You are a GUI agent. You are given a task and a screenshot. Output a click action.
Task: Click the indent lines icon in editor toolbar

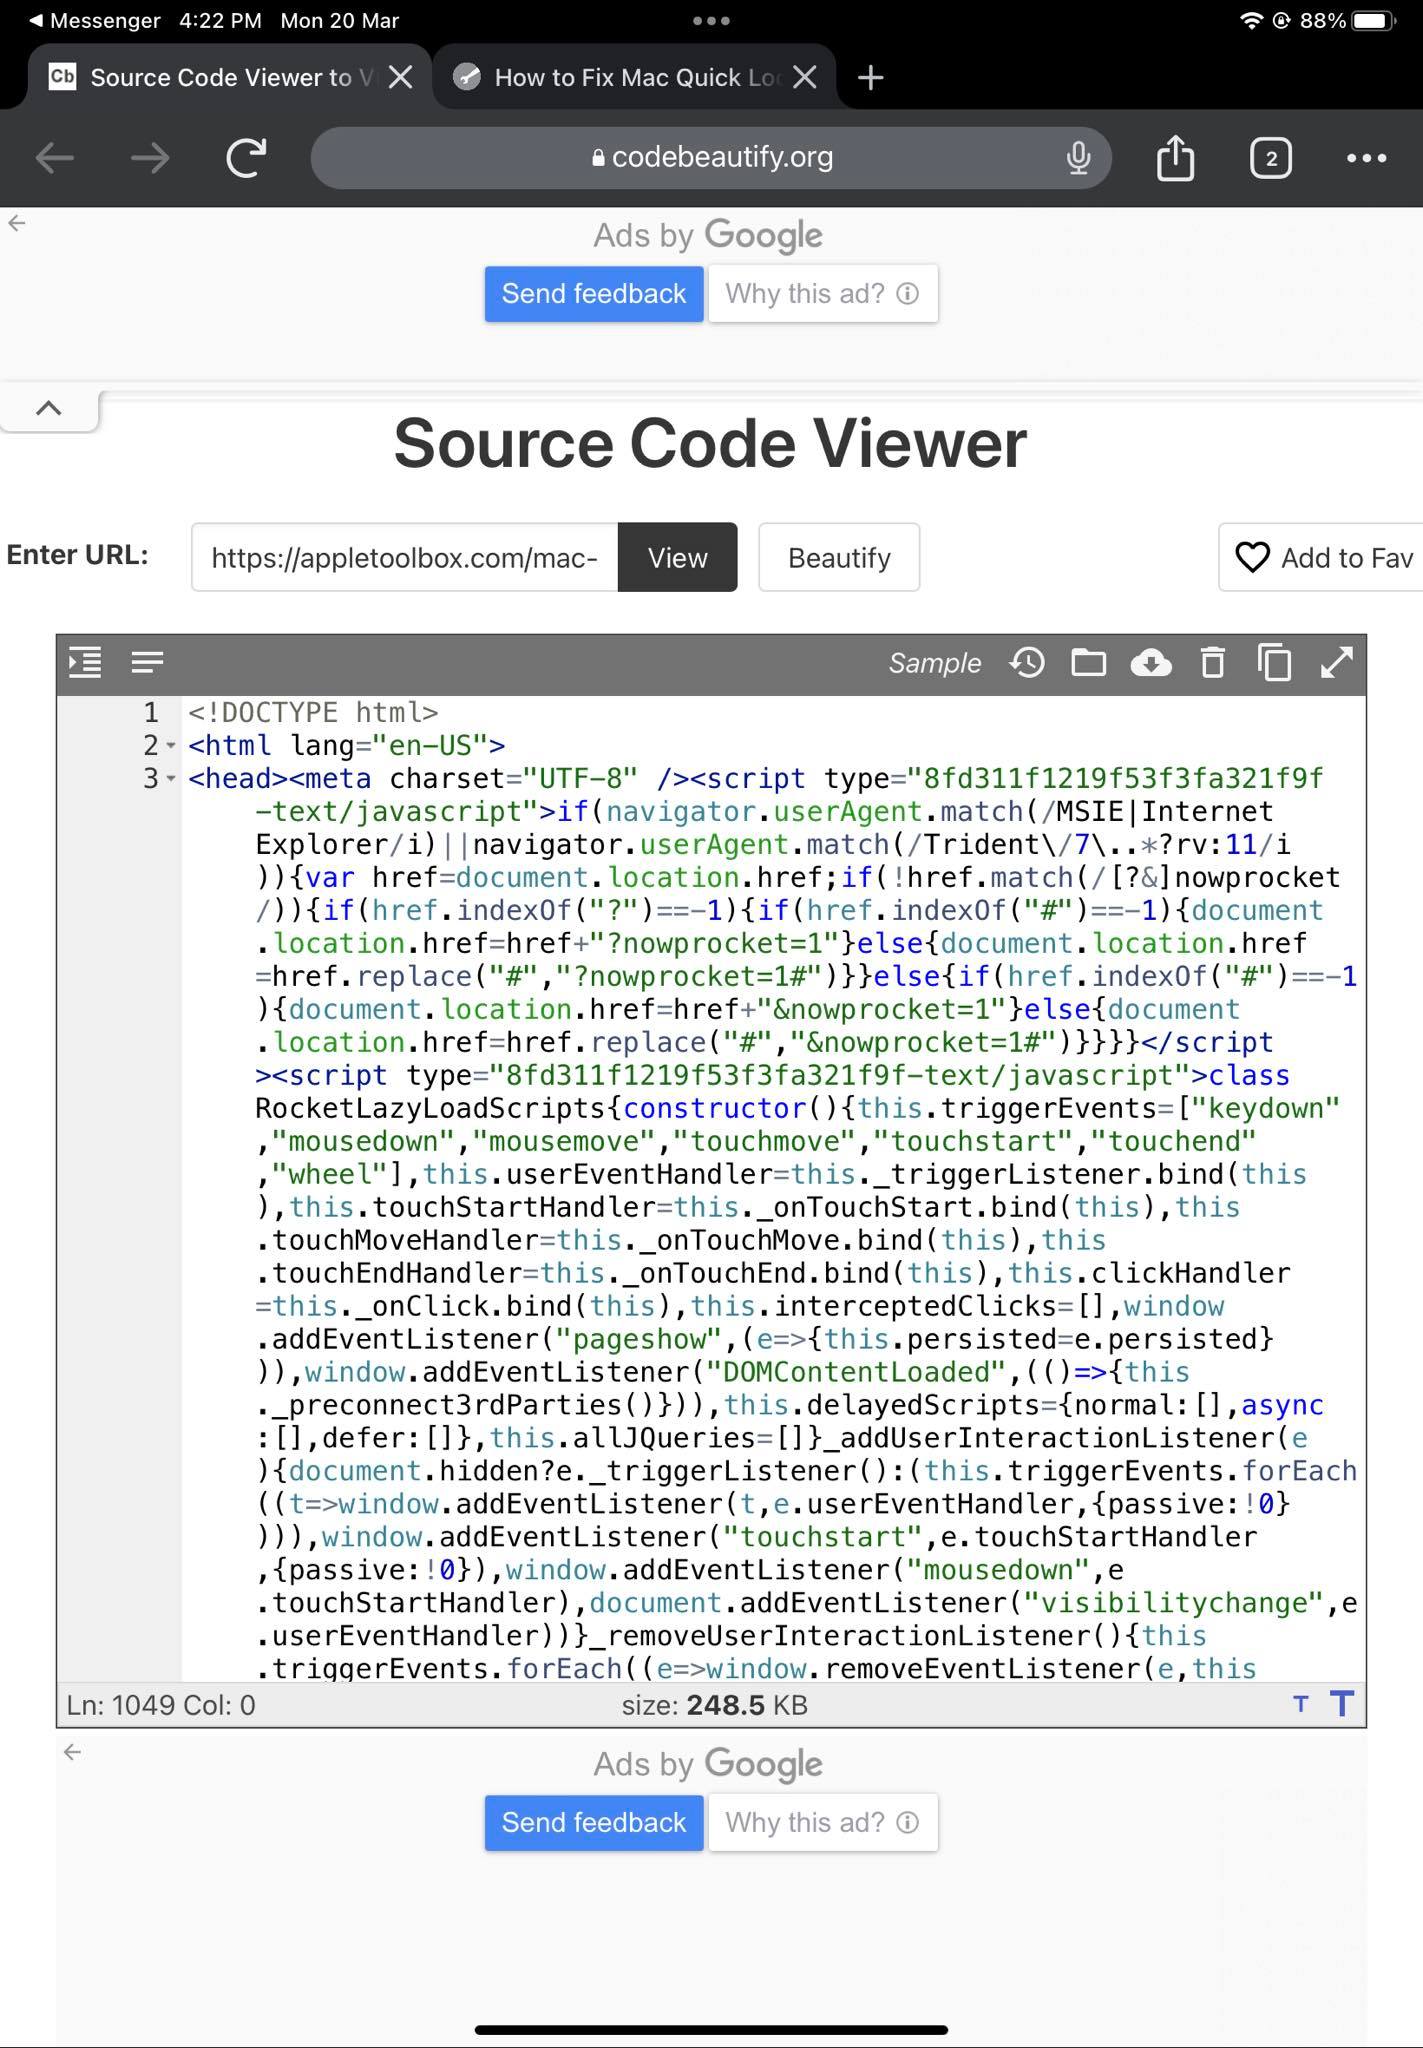coord(85,662)
